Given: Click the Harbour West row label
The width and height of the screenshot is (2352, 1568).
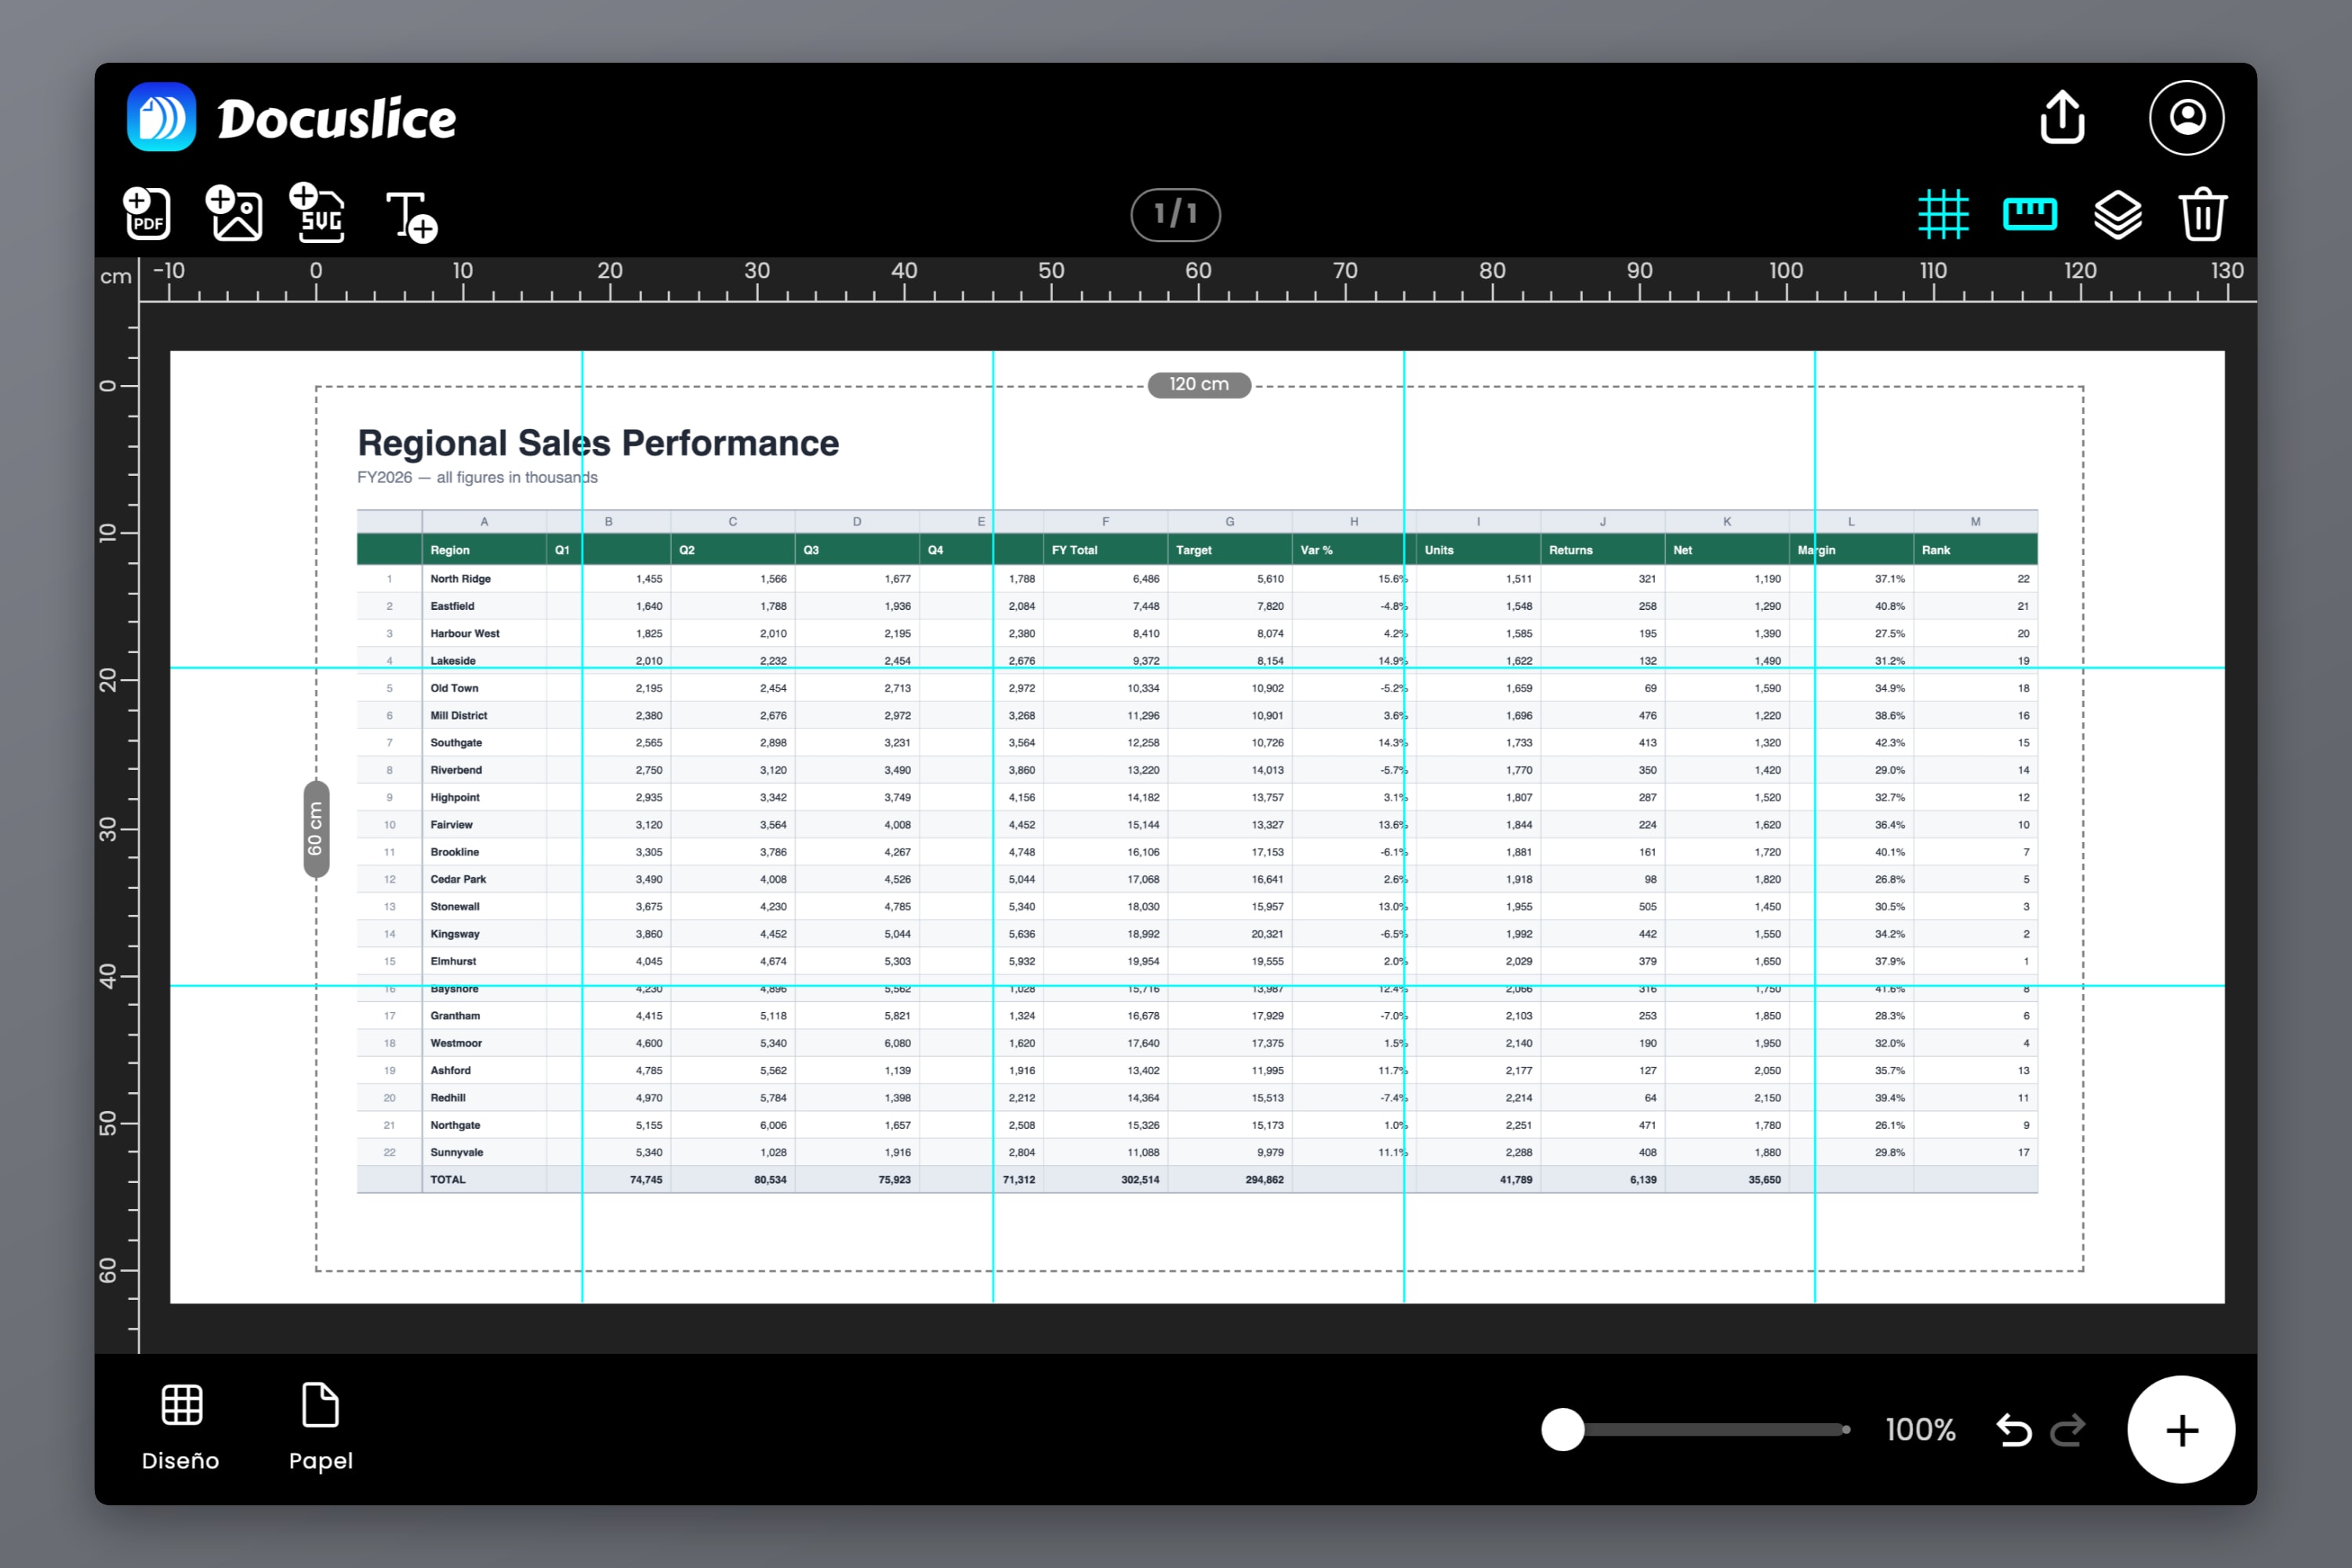Looking at the screenshot, I should click(x=465, y=634).
